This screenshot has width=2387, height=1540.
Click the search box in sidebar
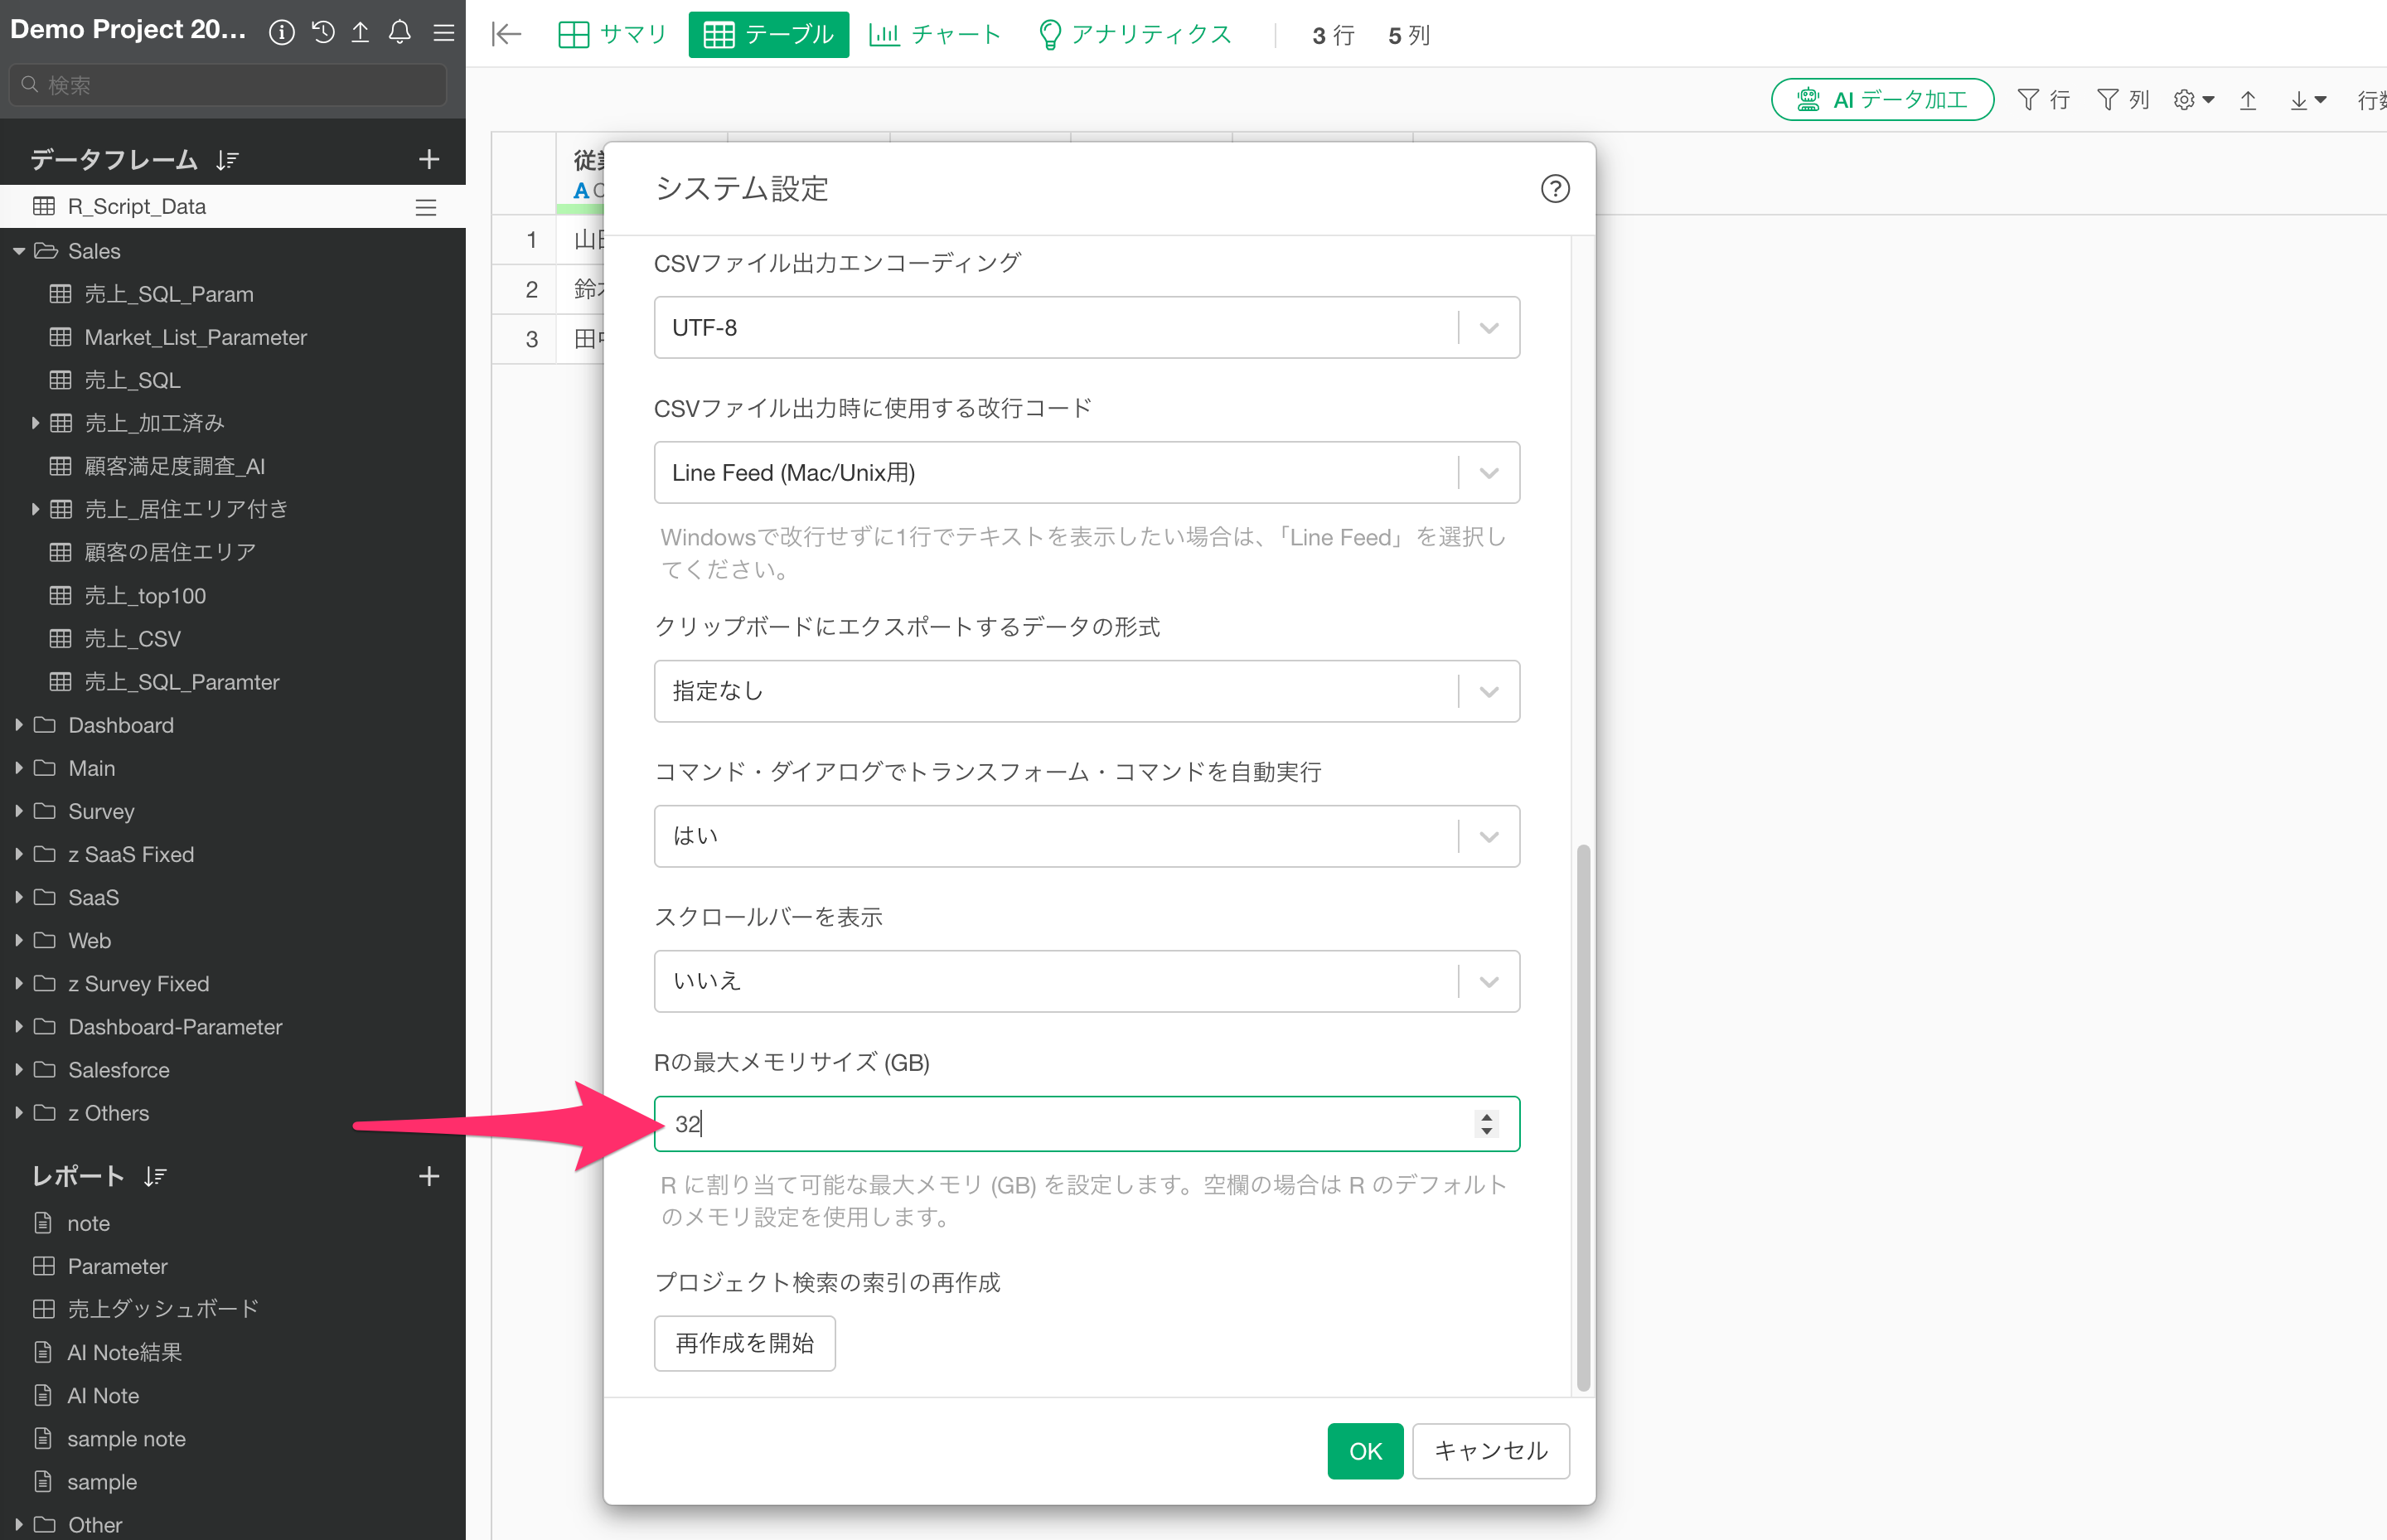(228, 85)
